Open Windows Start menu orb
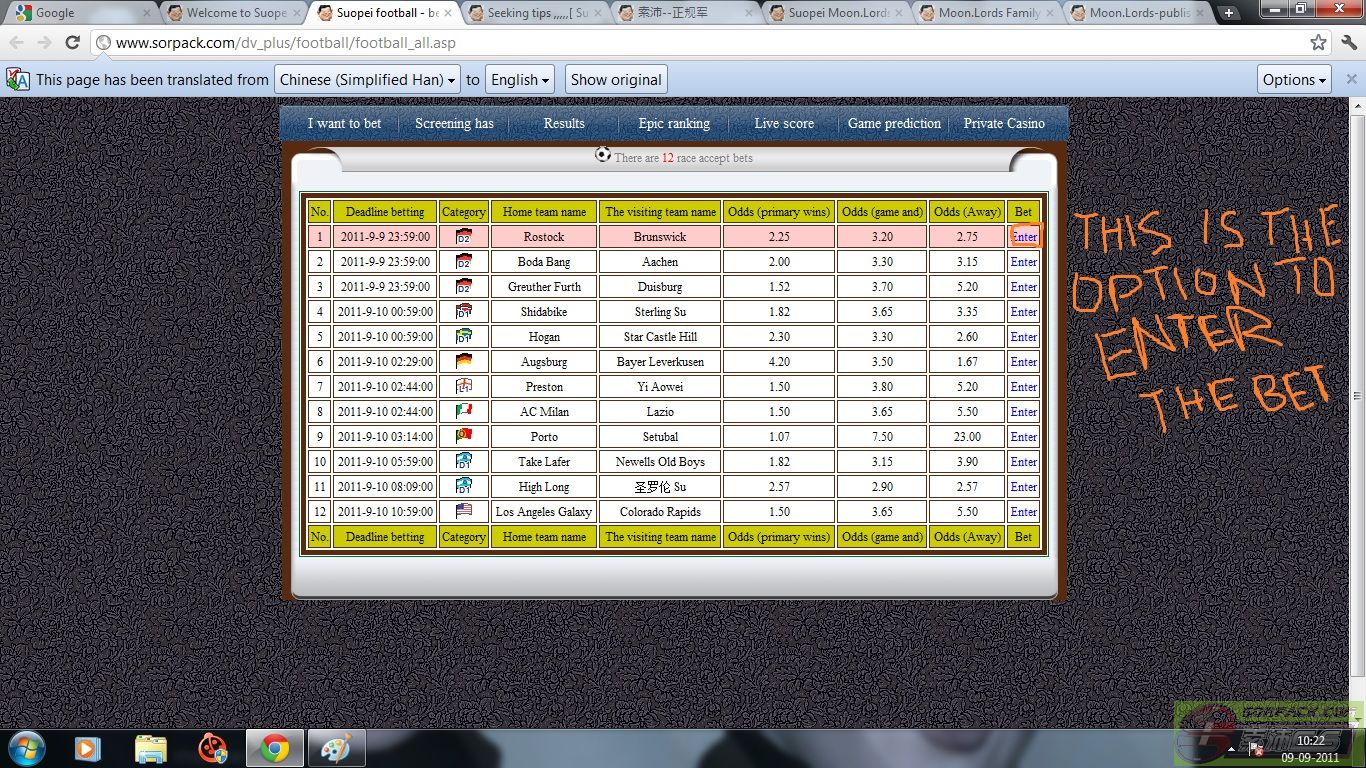This screenshot has height=768, width=1366. point(27,748)
